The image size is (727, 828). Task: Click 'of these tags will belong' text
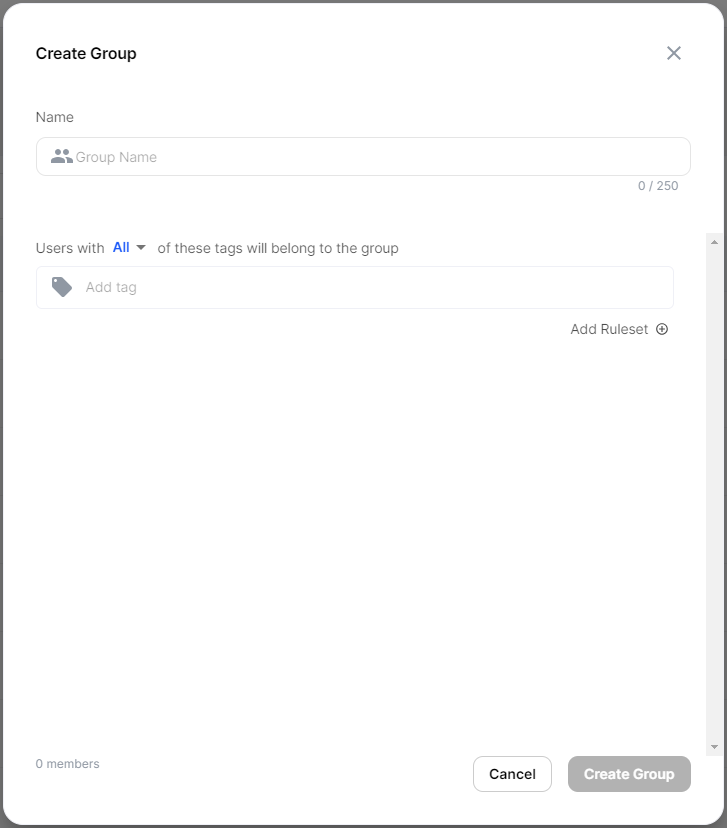[278, 248]
